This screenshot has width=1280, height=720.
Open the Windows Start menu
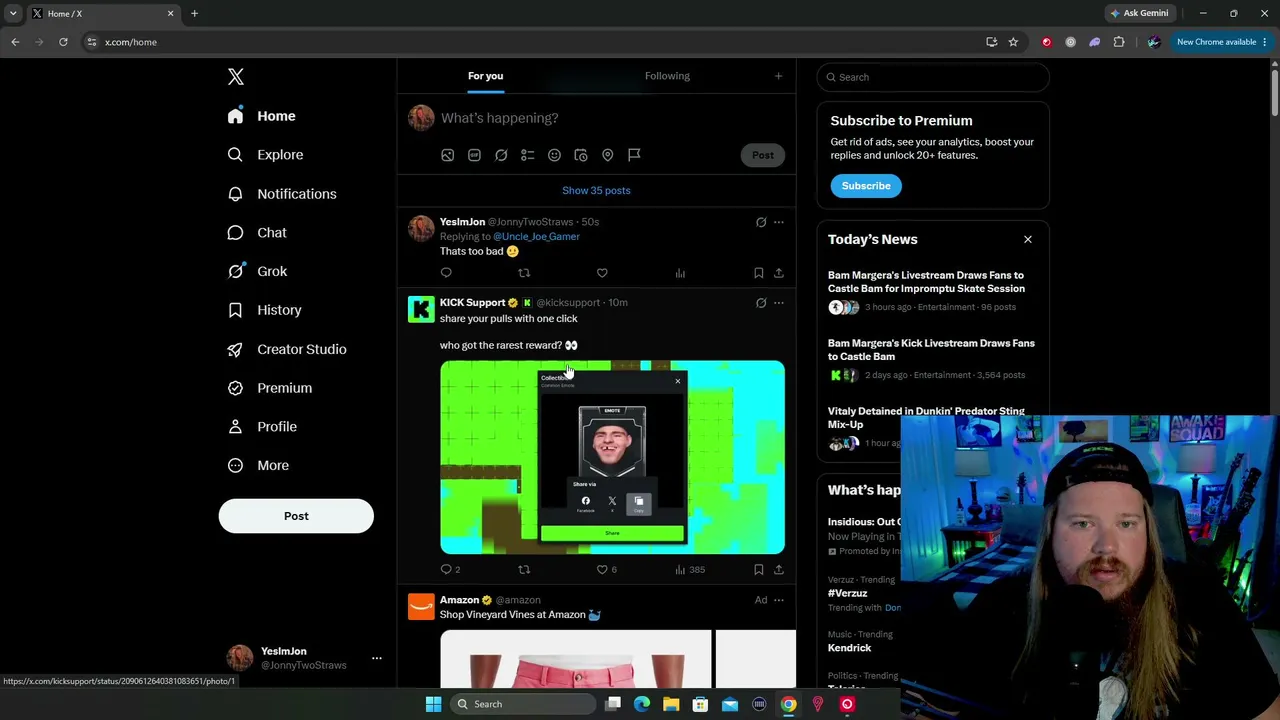(x=433, y=704)
